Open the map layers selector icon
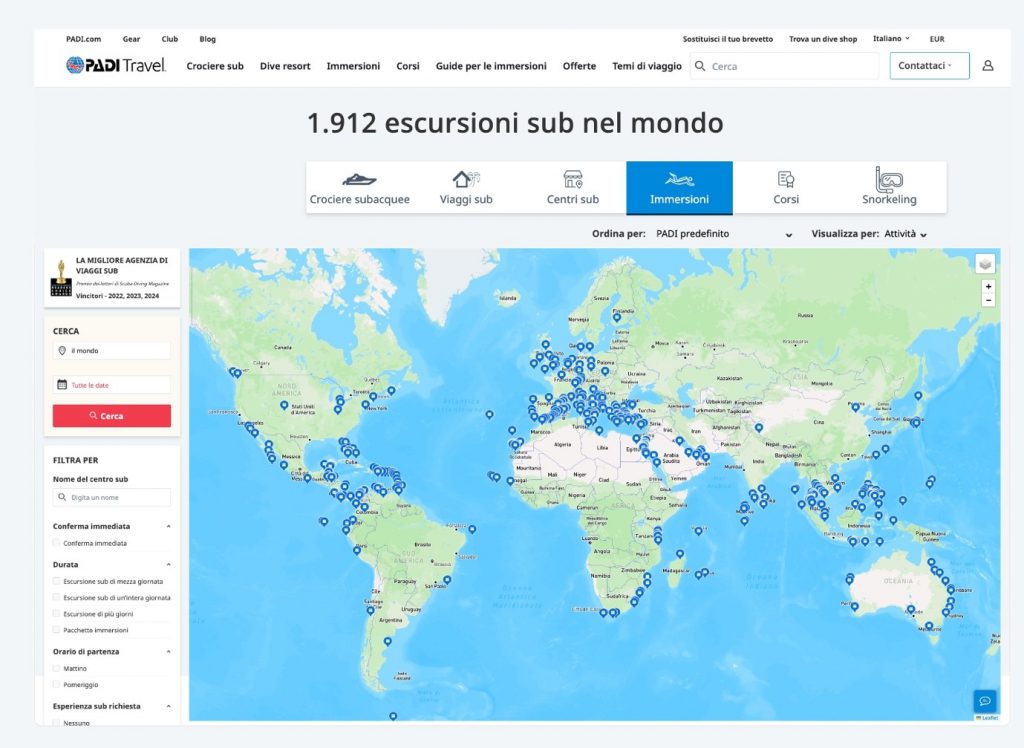Viewport: 1024px width, 748px height. pyautogui.click(x=986, y=263)
